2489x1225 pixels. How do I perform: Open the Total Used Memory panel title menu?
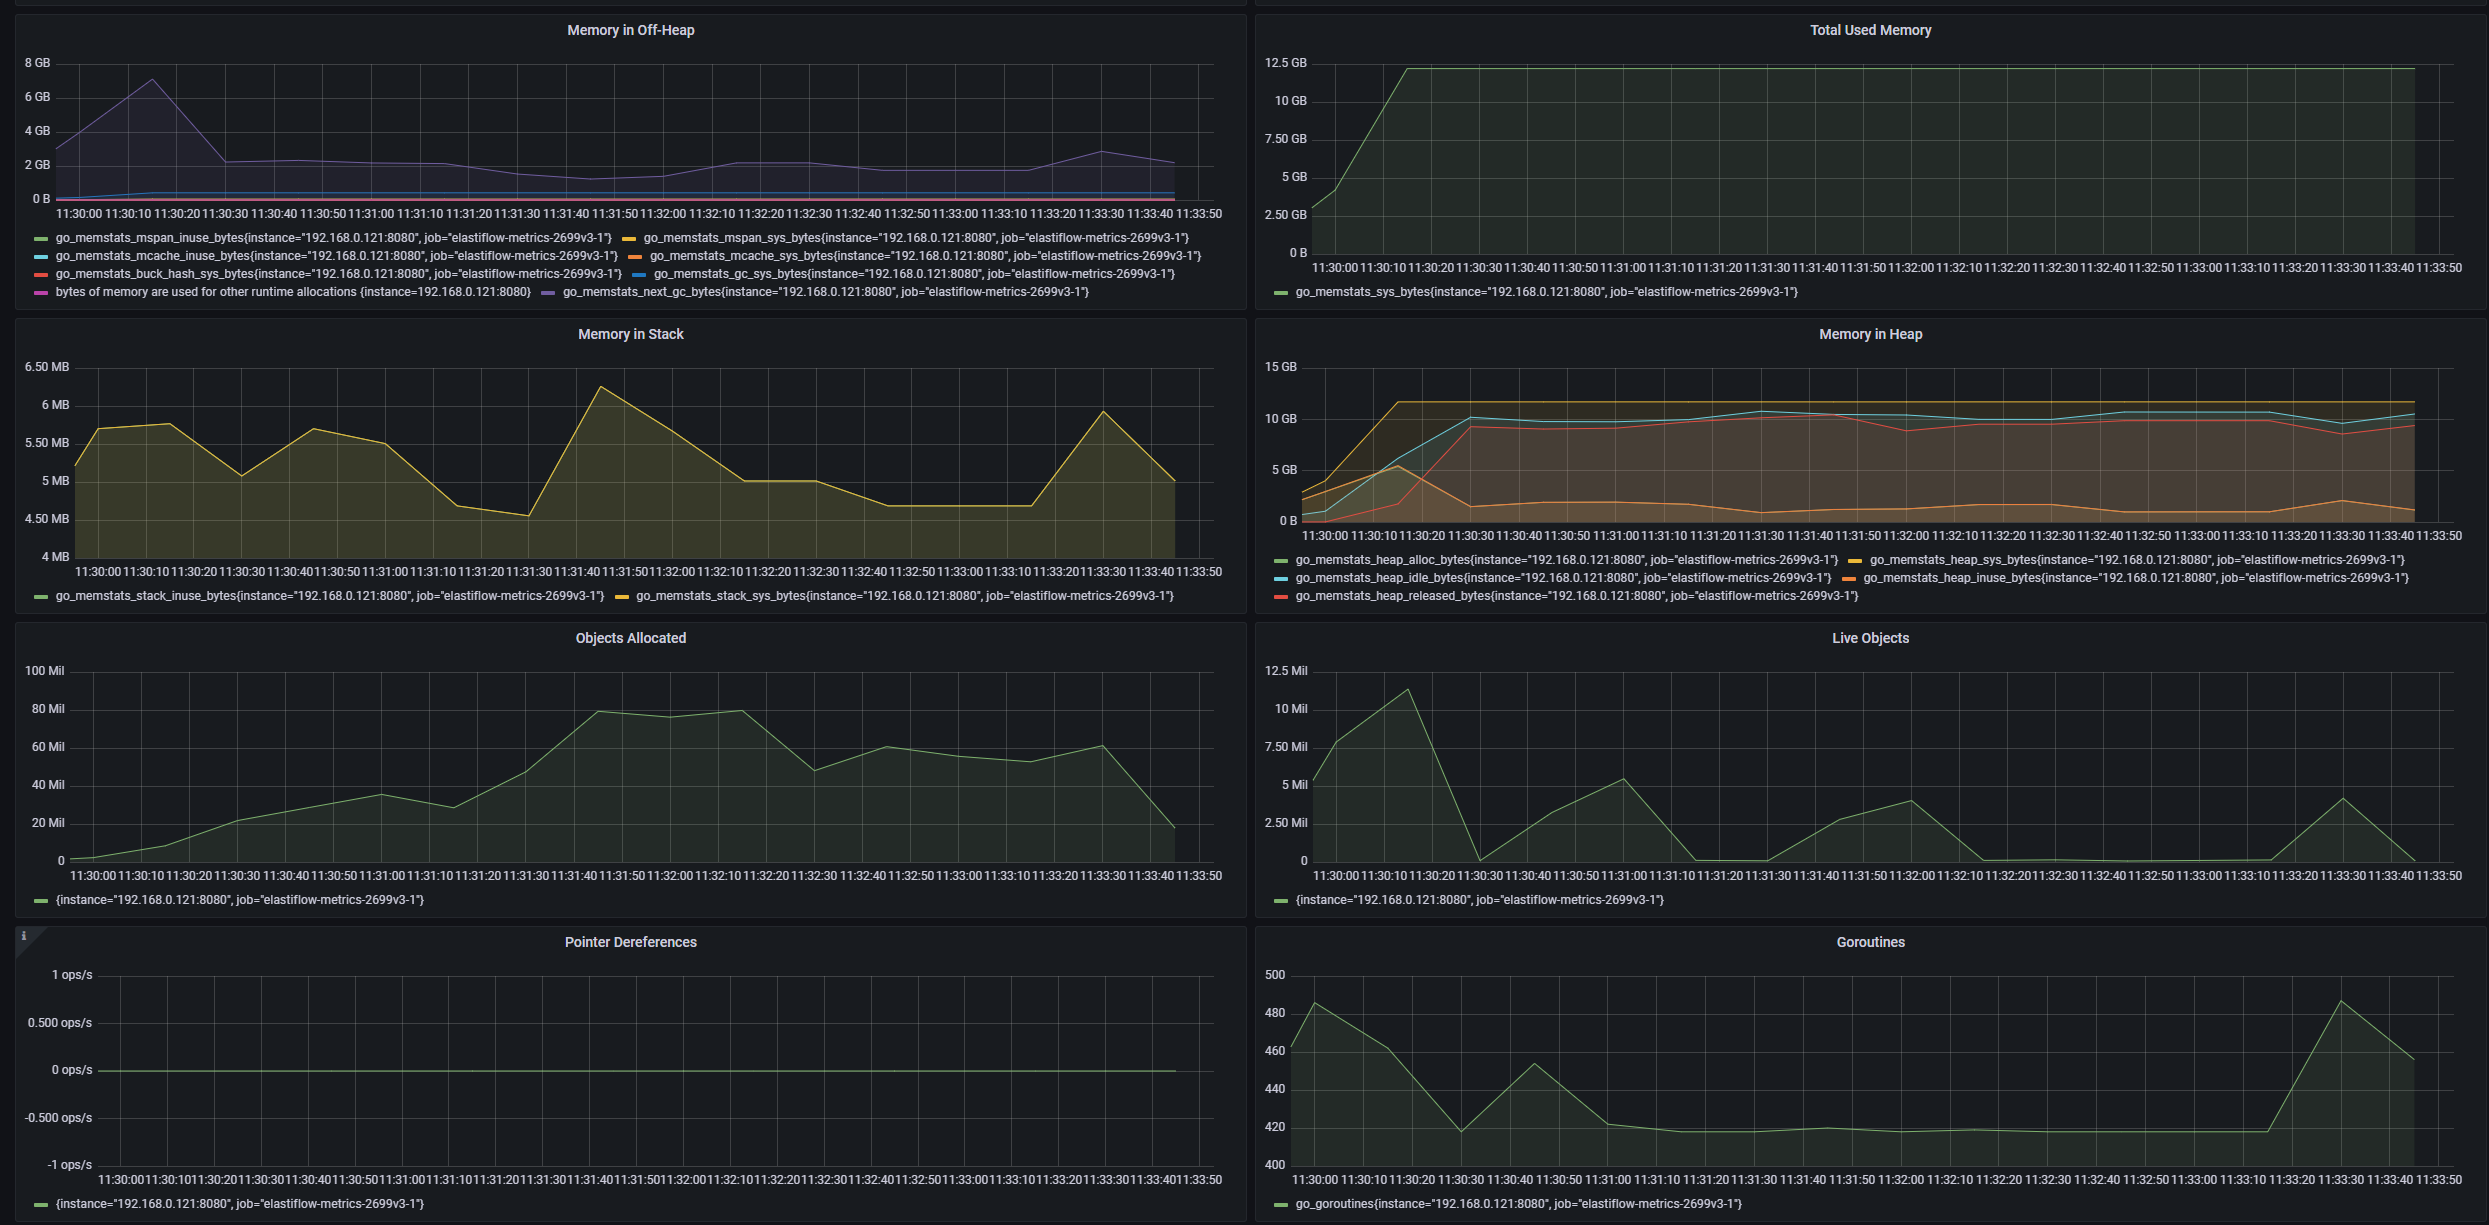click(x=1870, y=30)
